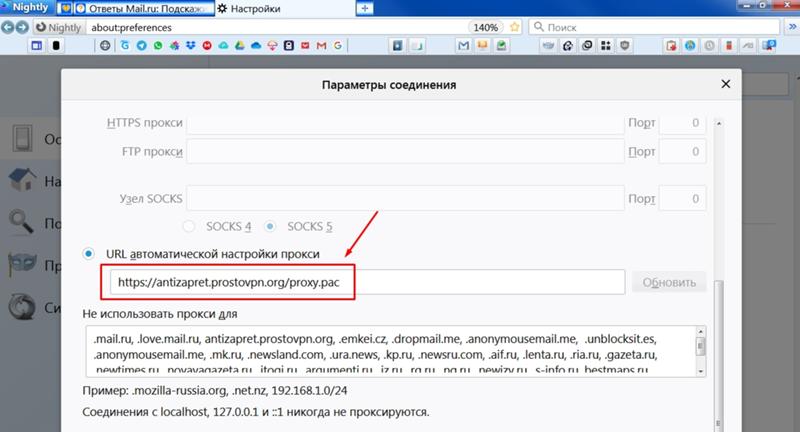Select the SOCKS 4 radio button
Screen dimensions: 800x432
(189, 226)
